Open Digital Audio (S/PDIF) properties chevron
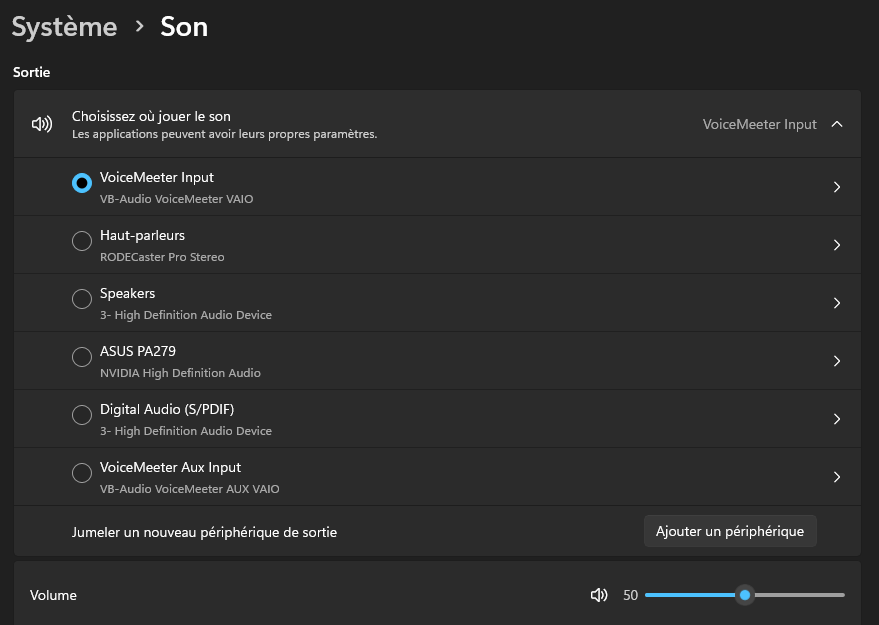This screenshot has width=879, height=625. point(837,419)
